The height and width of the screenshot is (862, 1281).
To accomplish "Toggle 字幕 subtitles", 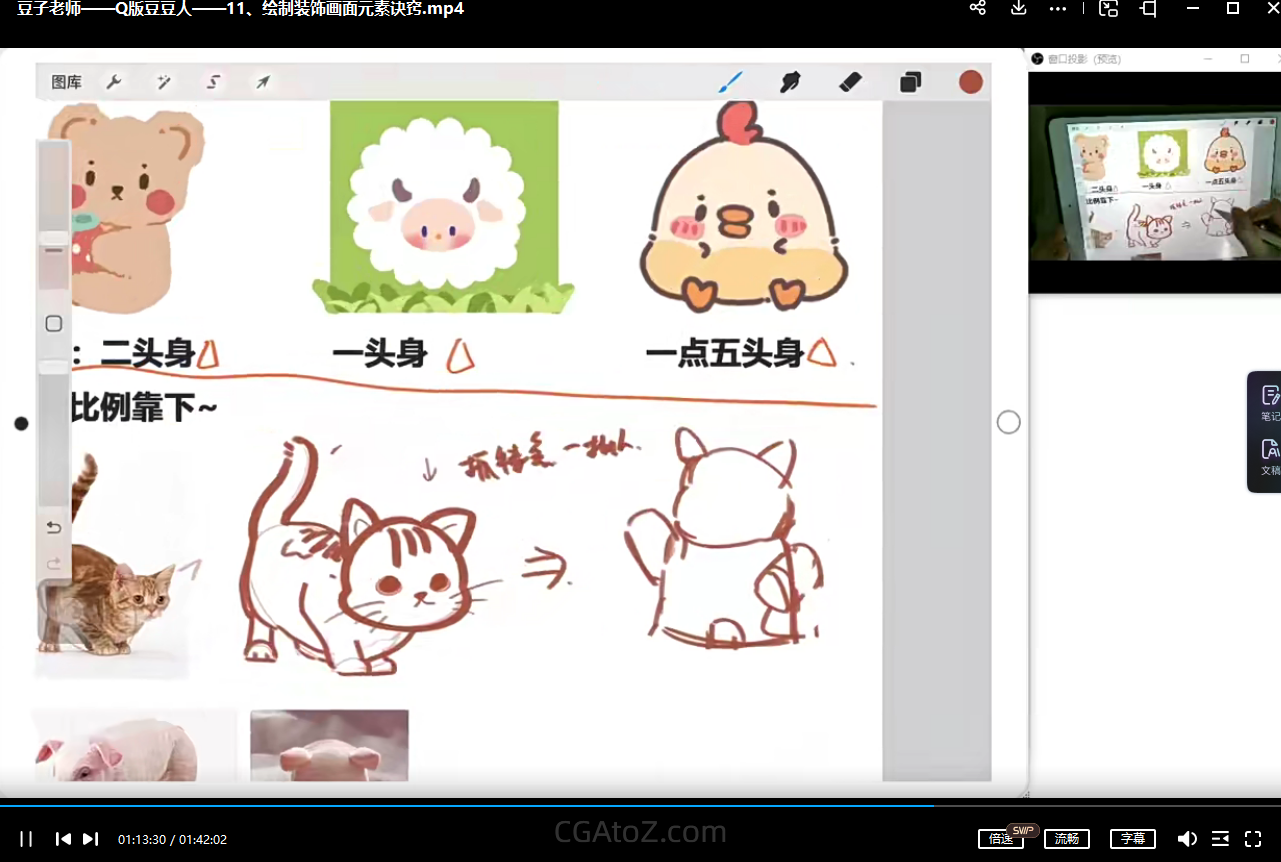I will [x=1132, y=839].
